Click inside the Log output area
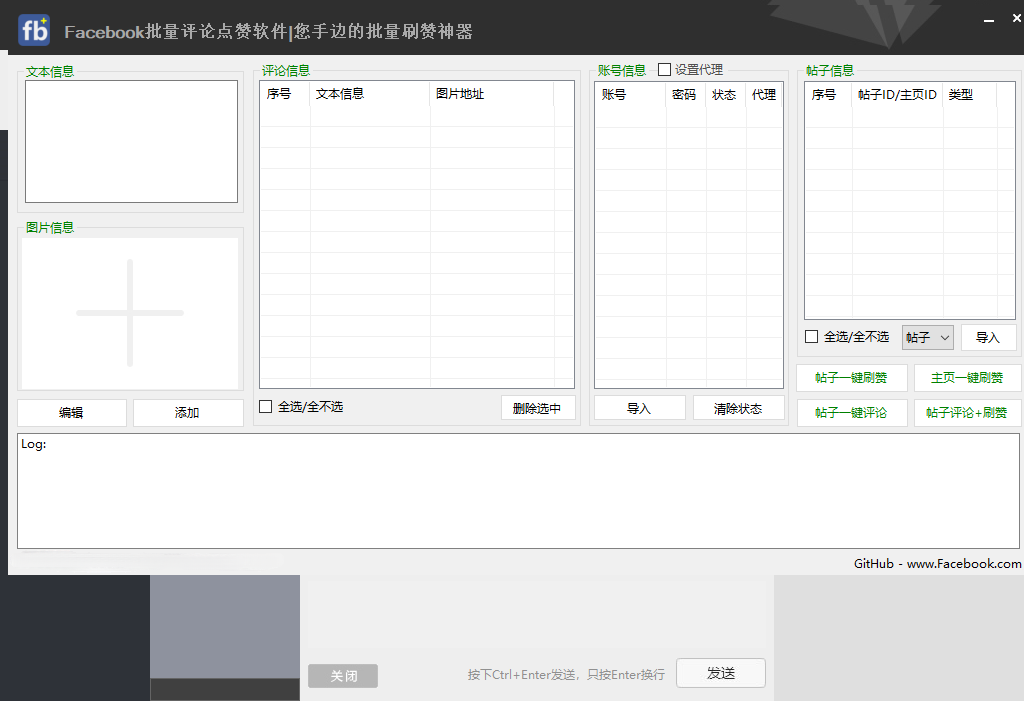Image resolution: width=1024 pixels, height=701 pixels. pyautogui.click(x=519, y=491)
